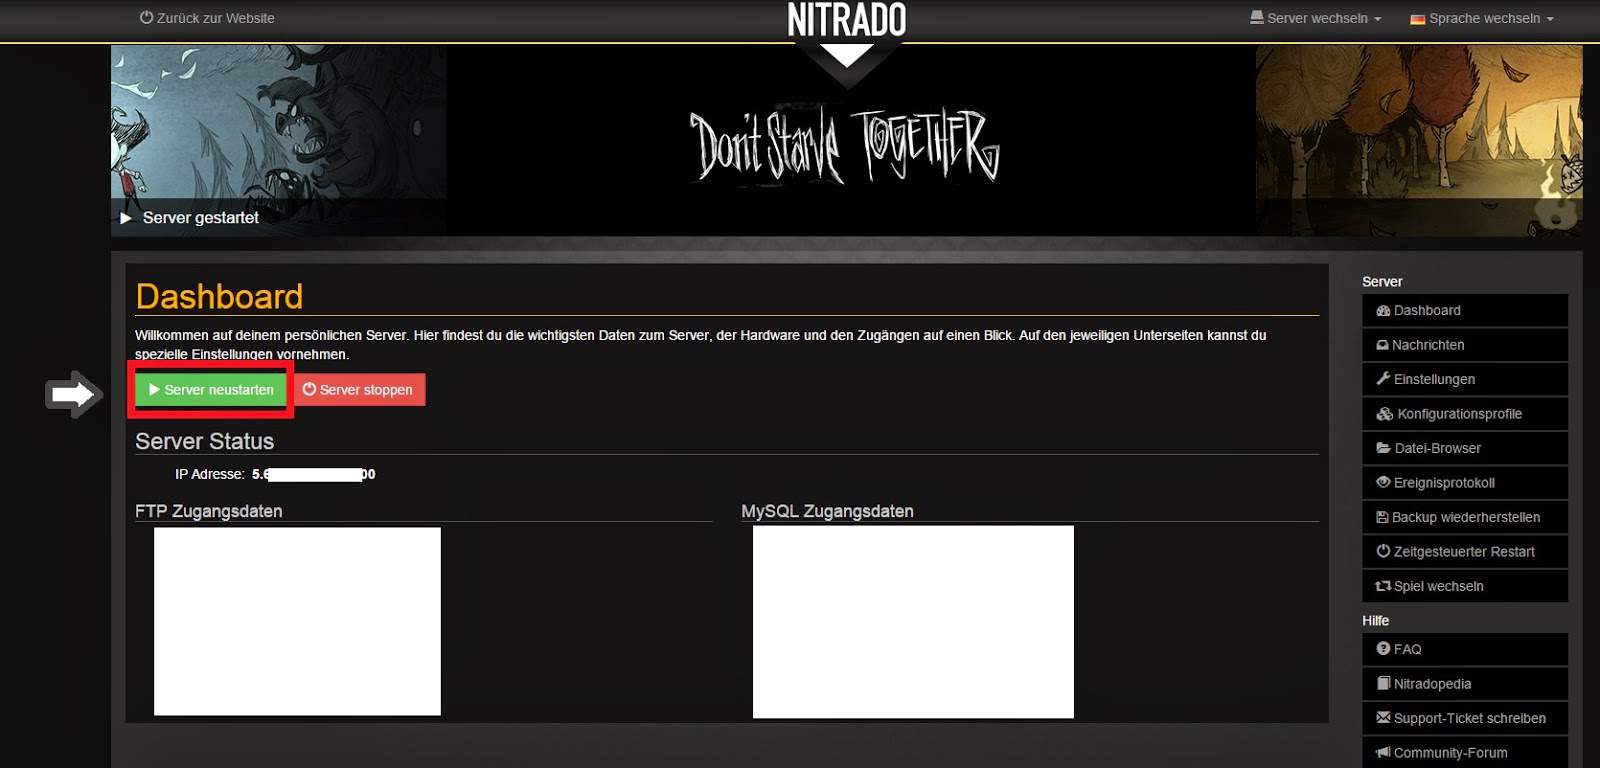Image resolution: width=1600 pixels, height=768 pixels.
Task: Click the Nitrado logo at the top
Action: coord(846,20)
